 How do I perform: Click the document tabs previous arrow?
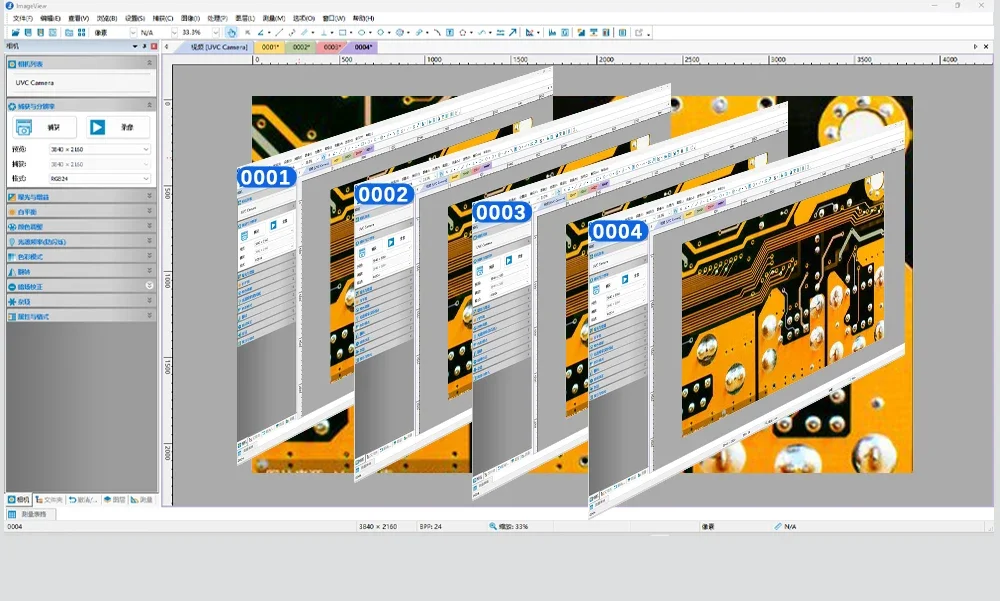[166, 47]
